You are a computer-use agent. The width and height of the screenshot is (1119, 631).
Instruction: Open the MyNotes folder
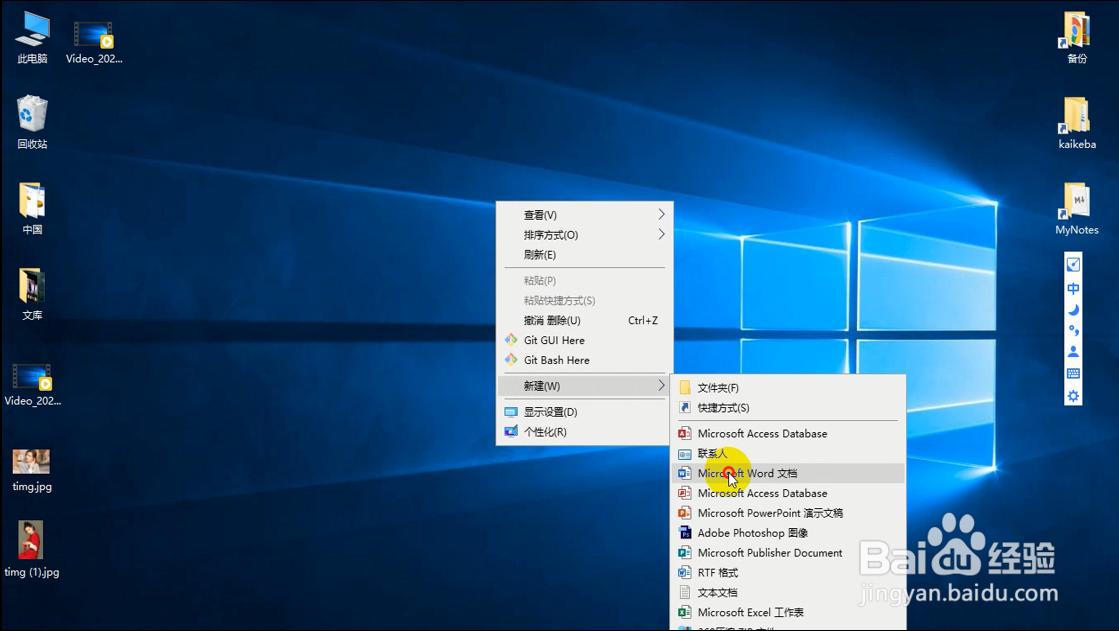coord(1075,200)
